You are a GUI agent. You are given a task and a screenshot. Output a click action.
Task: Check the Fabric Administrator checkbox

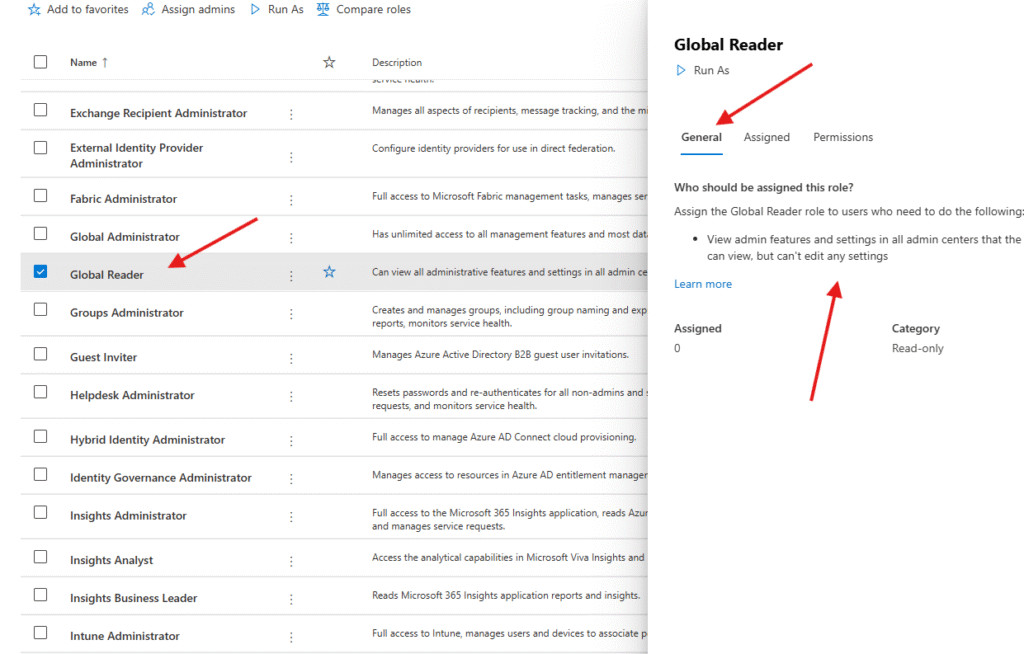41,196
